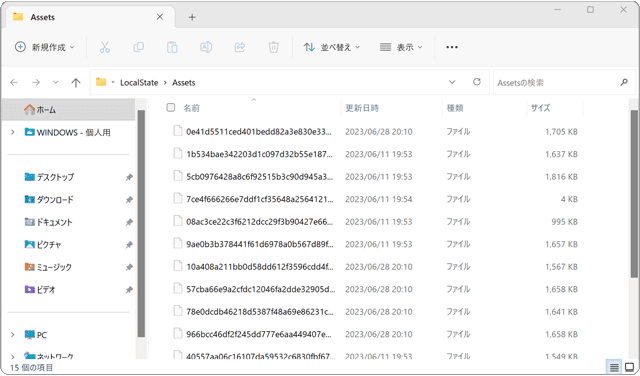Screen dimensions: 640x376
Task: Select file 78e0dcdb46218d5387f48a69e86231c
Action: coord(260,311)
